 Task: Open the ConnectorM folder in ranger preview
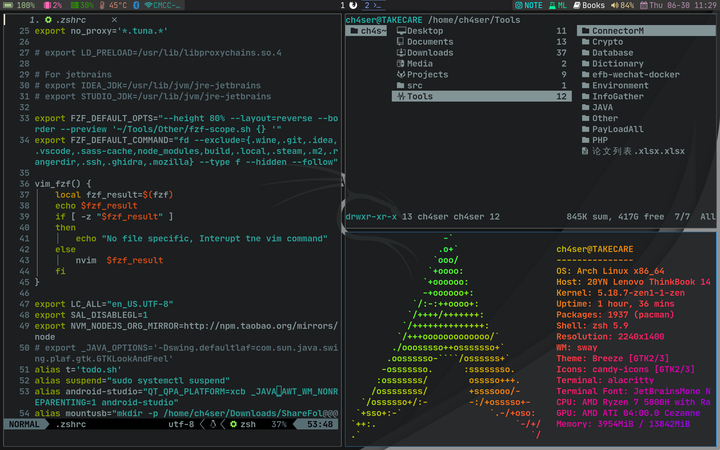[x=646, y=31]
